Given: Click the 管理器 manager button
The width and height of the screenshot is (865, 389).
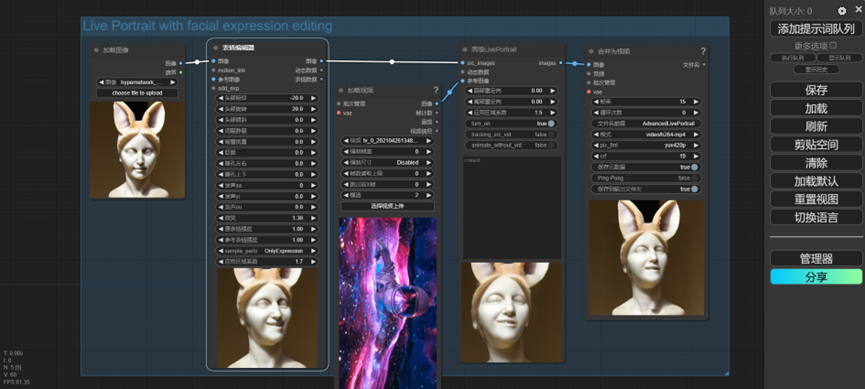Looking at the screenshot, I should tap(816, 258).
